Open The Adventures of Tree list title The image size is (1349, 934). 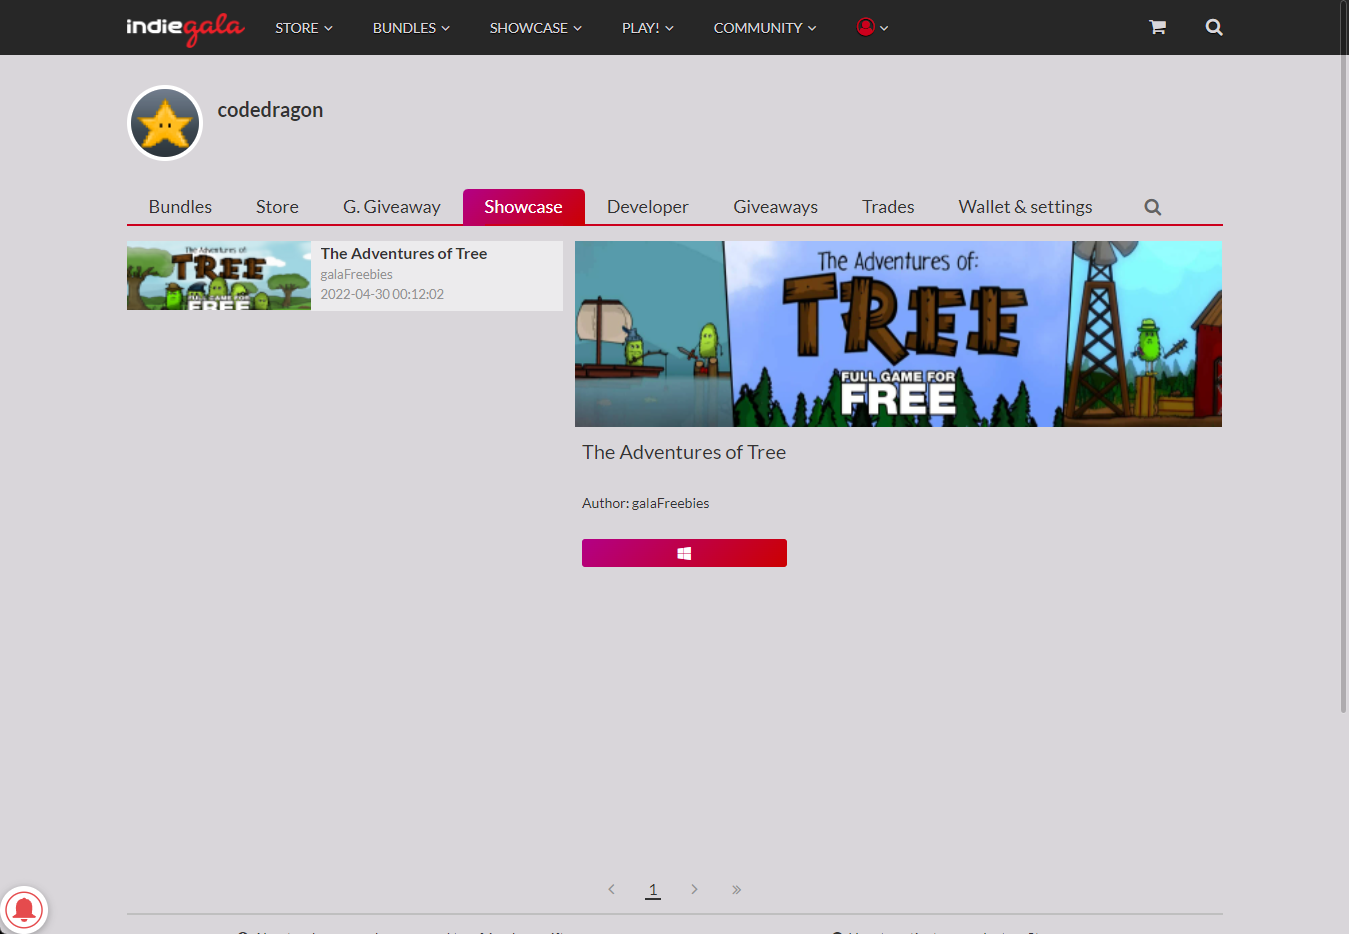point(404,254)
